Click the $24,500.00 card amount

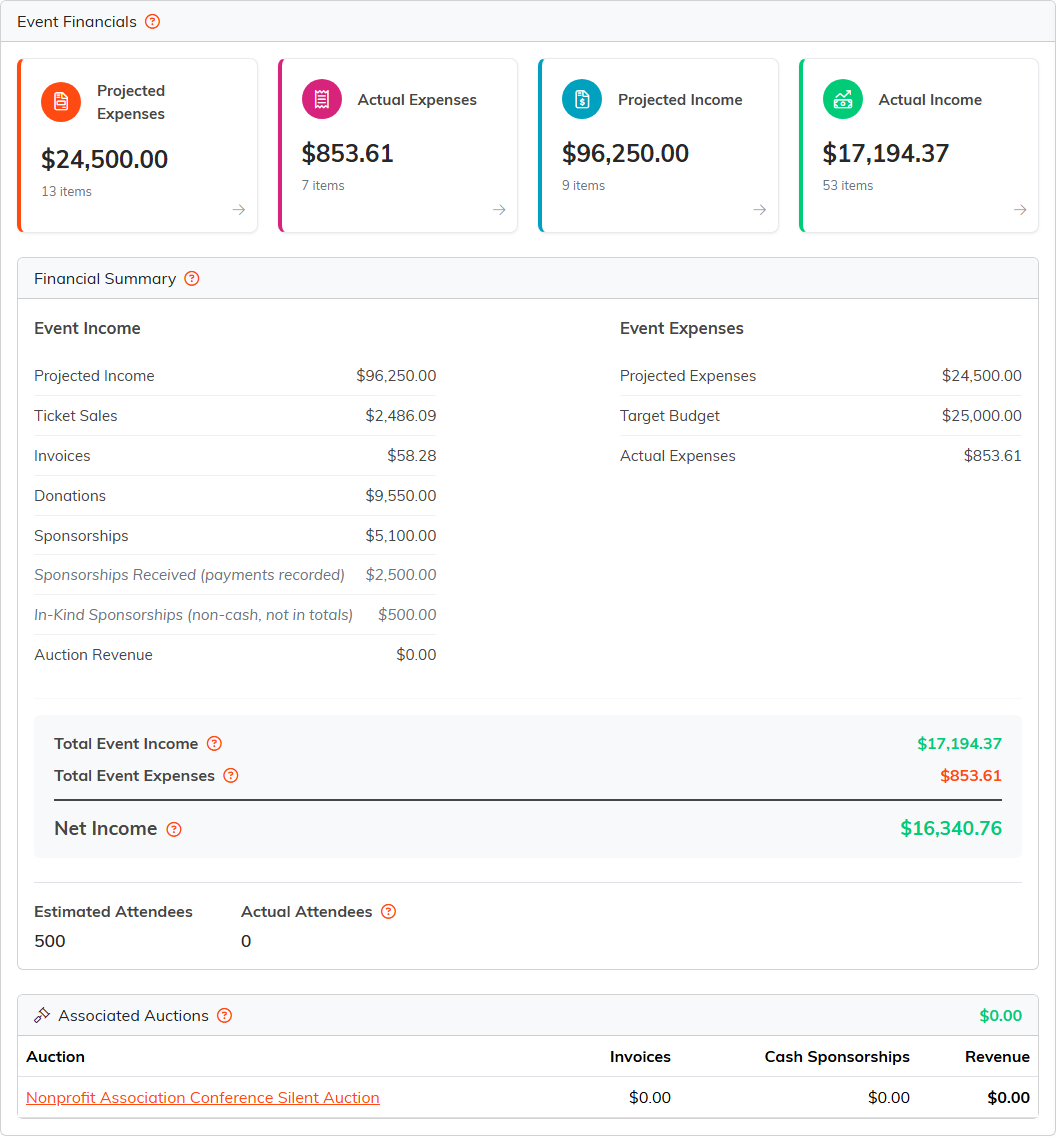click(x=104, y=160)
